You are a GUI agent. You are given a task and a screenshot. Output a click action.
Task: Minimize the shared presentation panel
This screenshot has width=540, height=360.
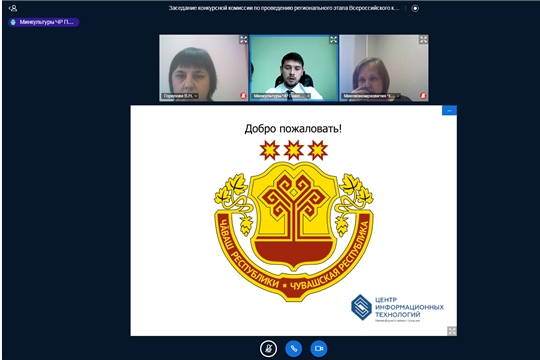point(449,111)
